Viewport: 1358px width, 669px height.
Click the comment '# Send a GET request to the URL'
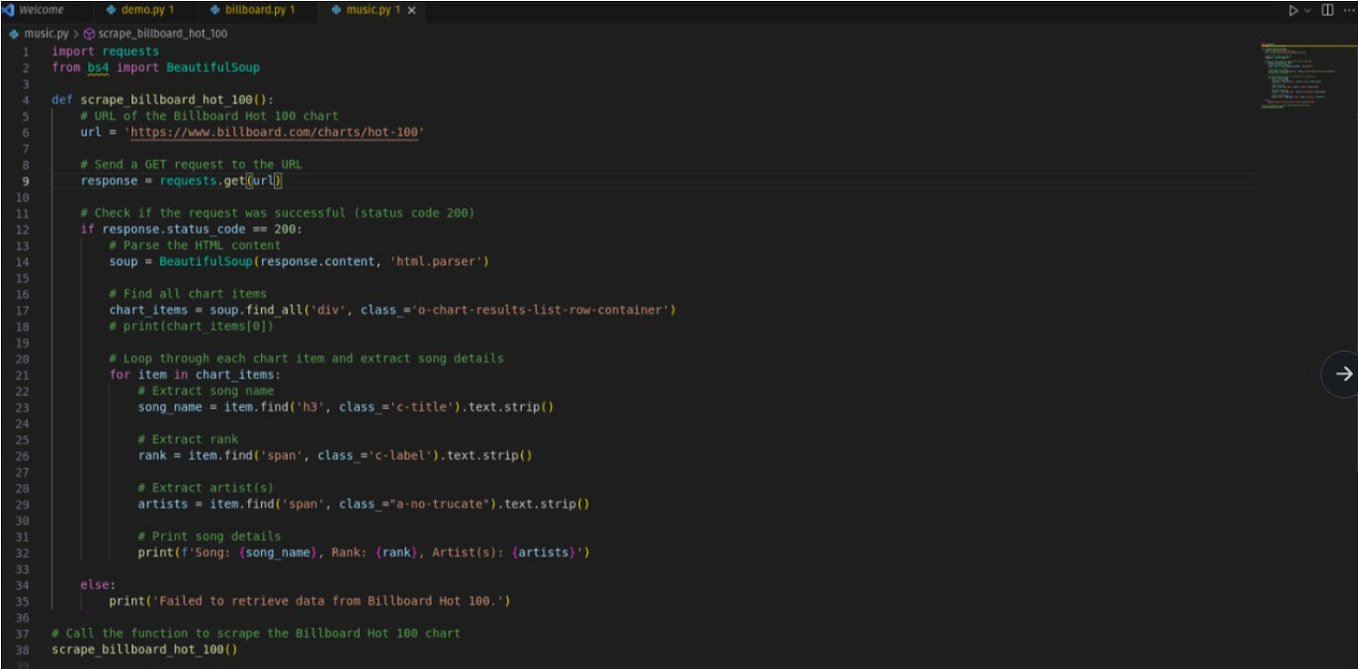191,164
